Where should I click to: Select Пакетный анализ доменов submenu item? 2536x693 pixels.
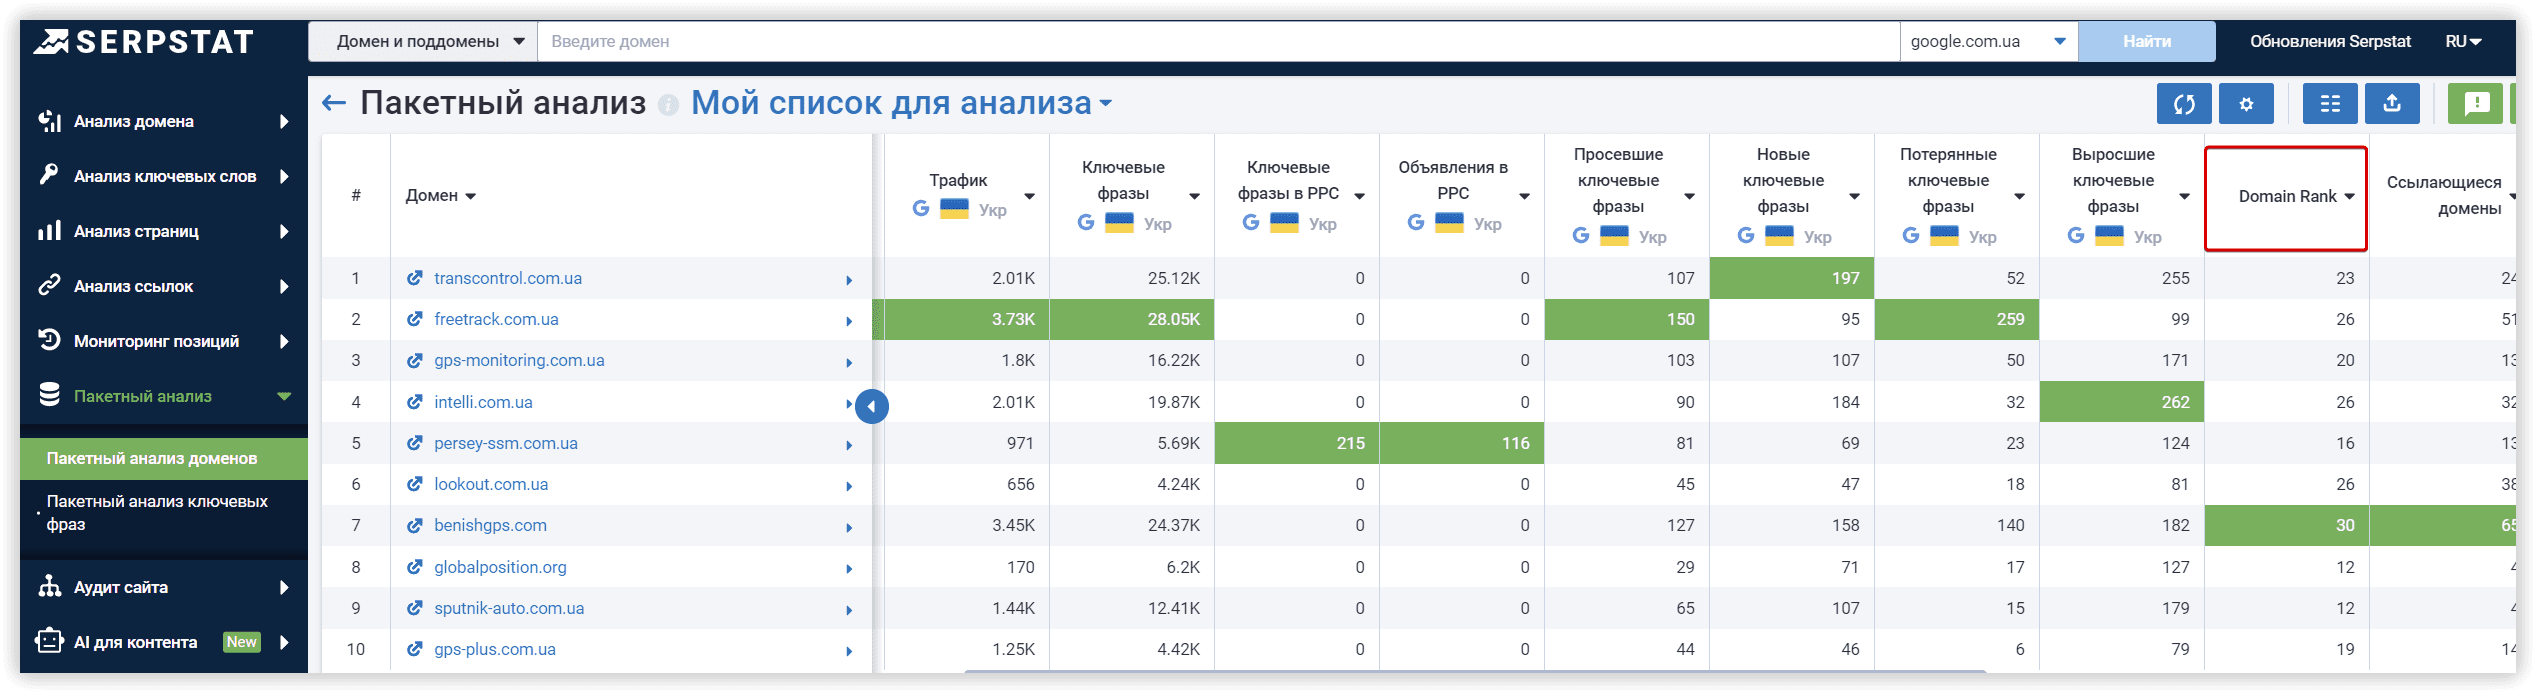(164, 458)
